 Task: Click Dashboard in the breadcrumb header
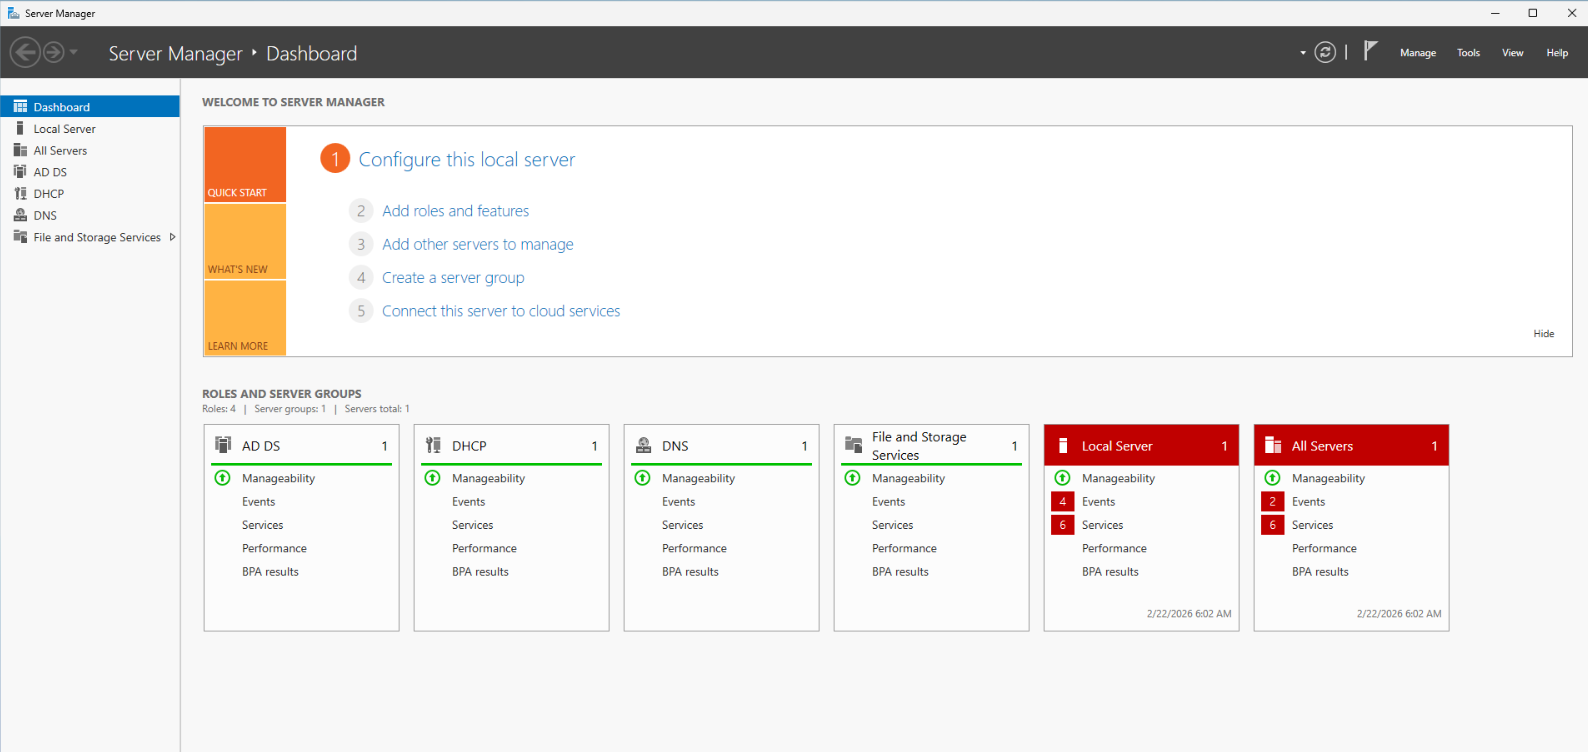(311, 53)
